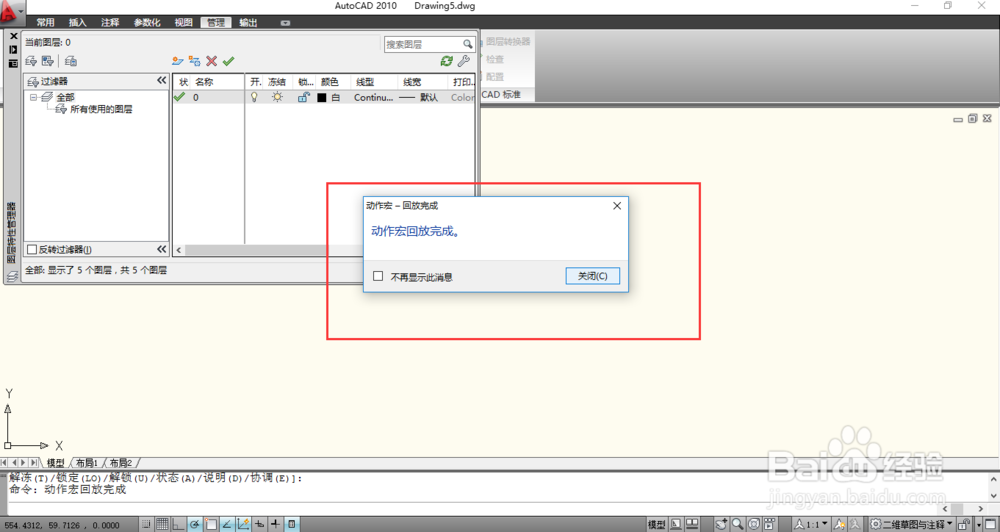The image size is (1000, 532).
Task: Toggle Quick Properties in status bar
Action: (291, 524)
